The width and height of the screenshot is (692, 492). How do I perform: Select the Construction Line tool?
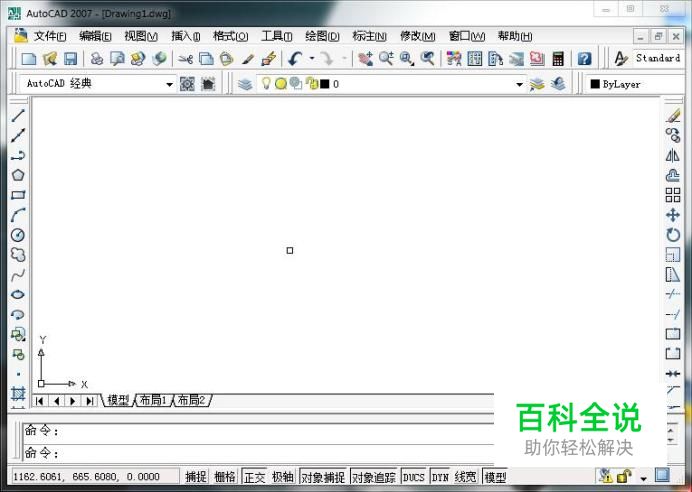pyautogui.click(x=18, y=135)
